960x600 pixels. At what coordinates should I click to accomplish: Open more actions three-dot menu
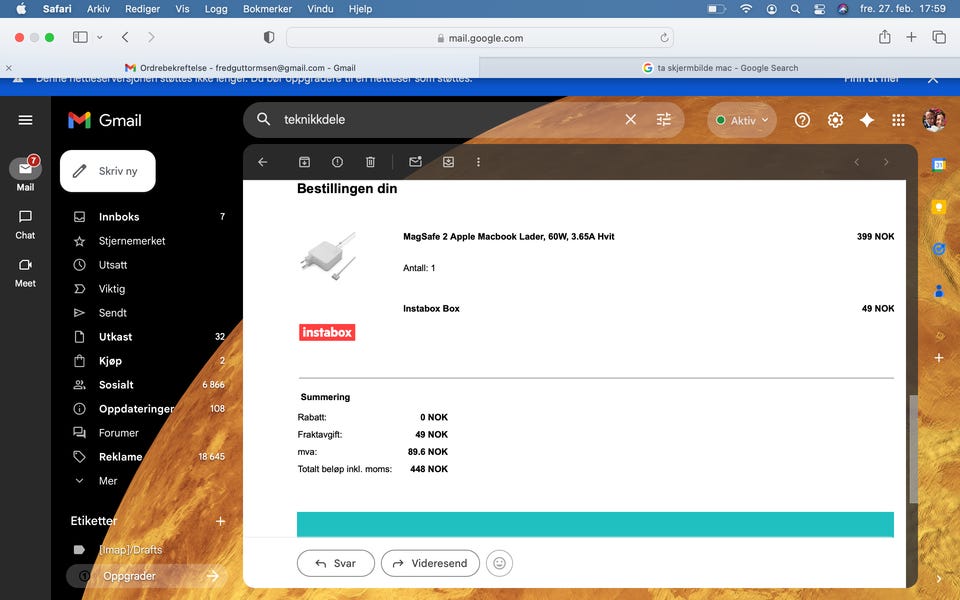(478, 162)
